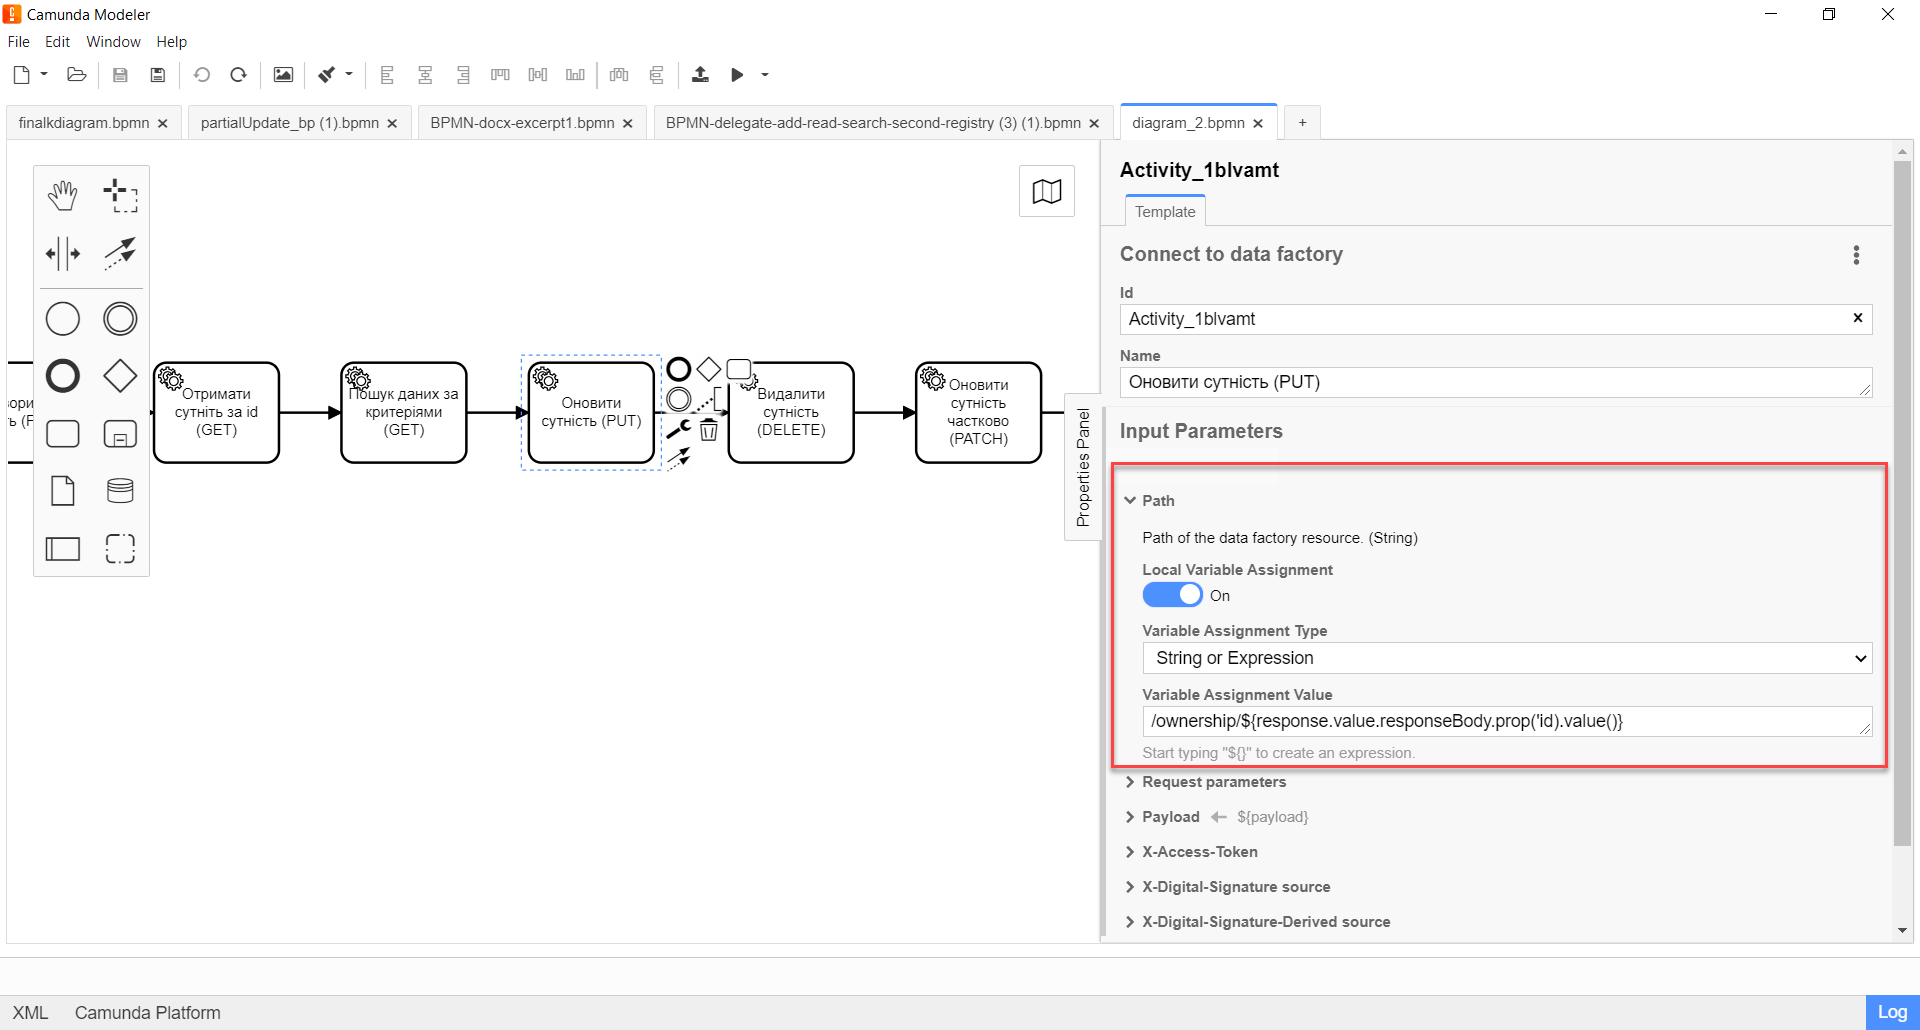Open file with folder icon
Viewport: 1920px width, 1030px height.
pyautogui.click(x=76, y=75)
